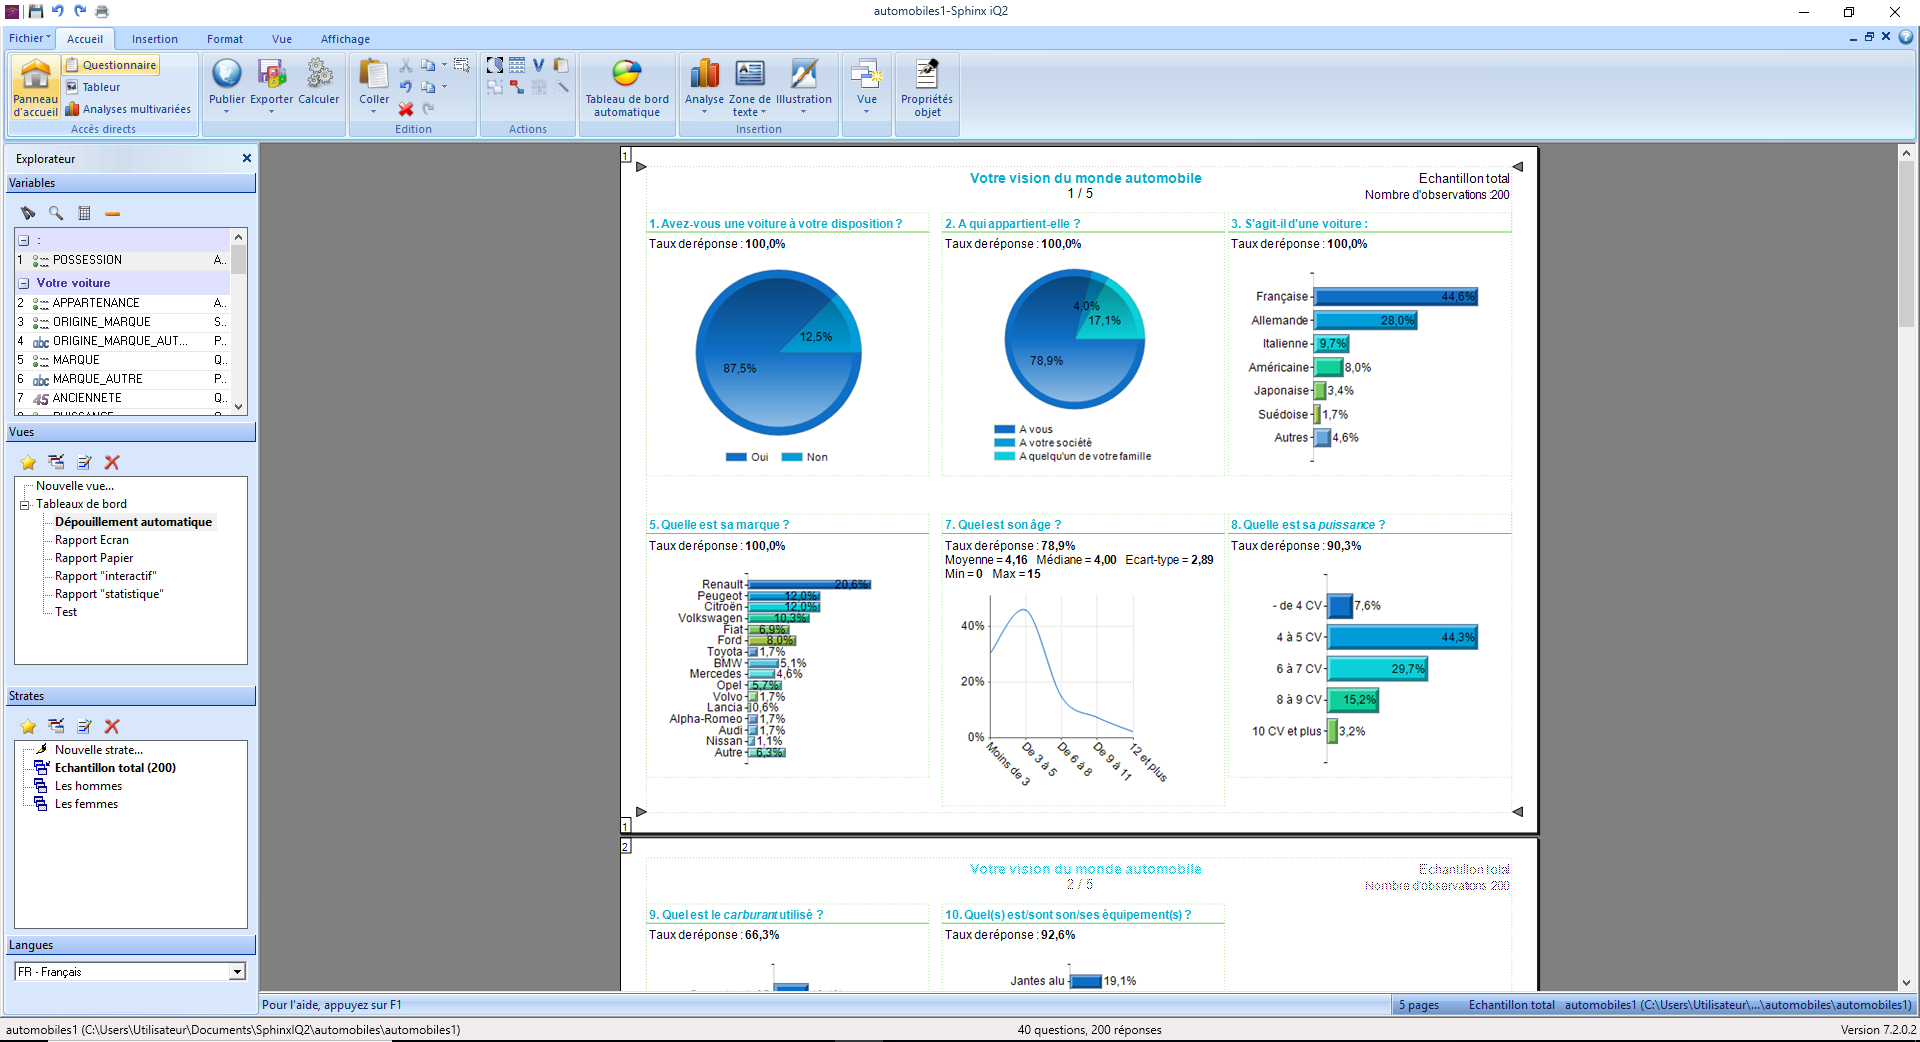The image size is (1920, 1042).
Task: Select Rapport Ecran view
Action: tap(92, 540)
